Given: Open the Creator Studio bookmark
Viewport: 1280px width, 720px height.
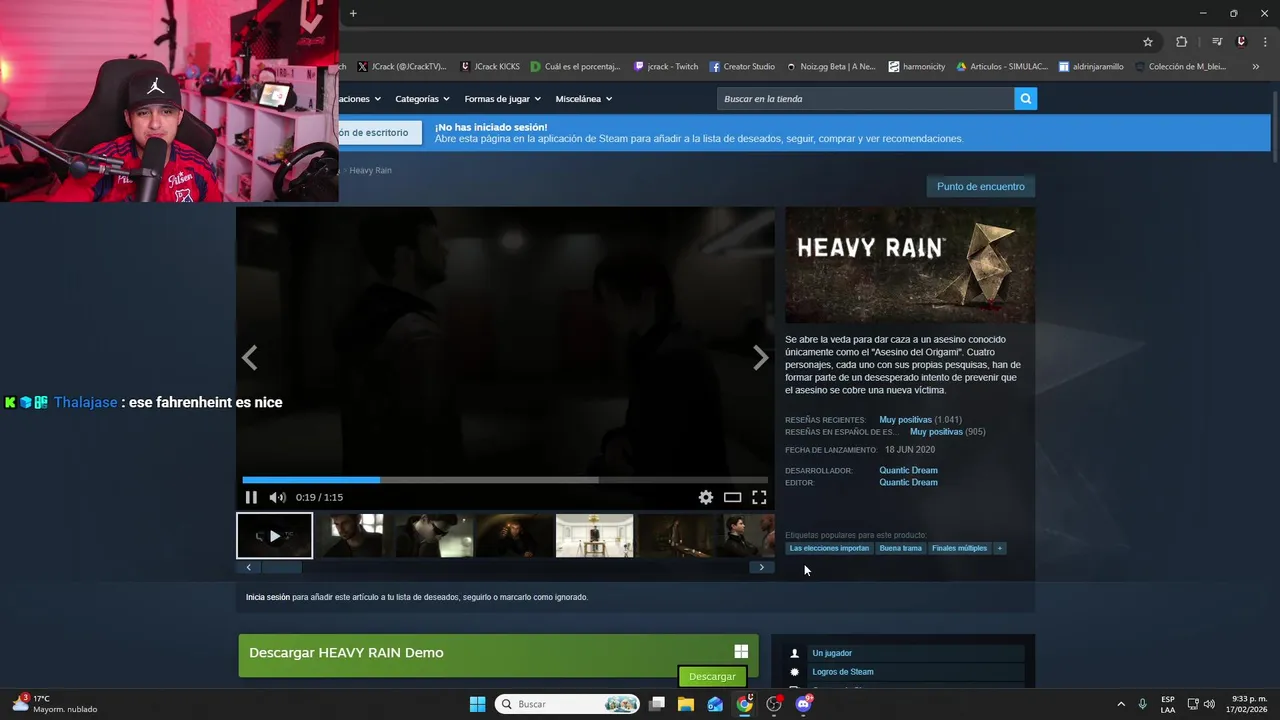Looking at the screenshot, I should 742,67.
